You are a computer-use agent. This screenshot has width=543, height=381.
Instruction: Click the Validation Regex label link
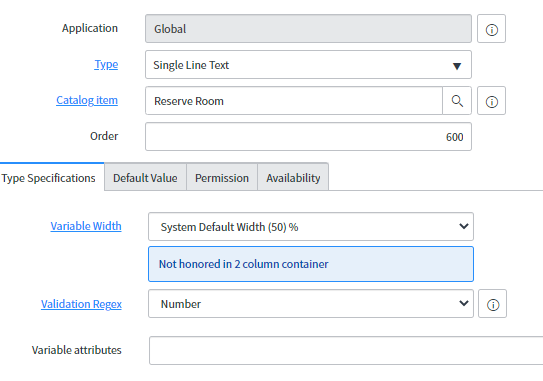[x=81, y=304]
